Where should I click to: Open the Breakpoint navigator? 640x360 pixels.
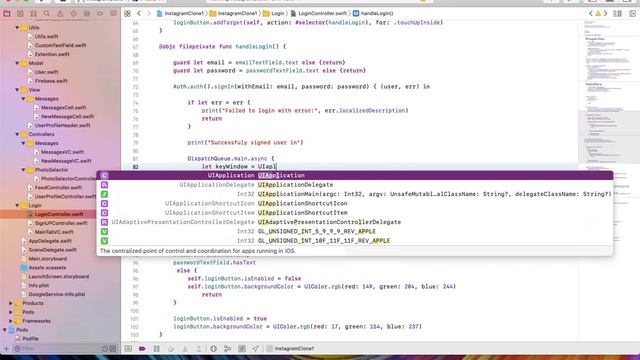click(100, 13)
